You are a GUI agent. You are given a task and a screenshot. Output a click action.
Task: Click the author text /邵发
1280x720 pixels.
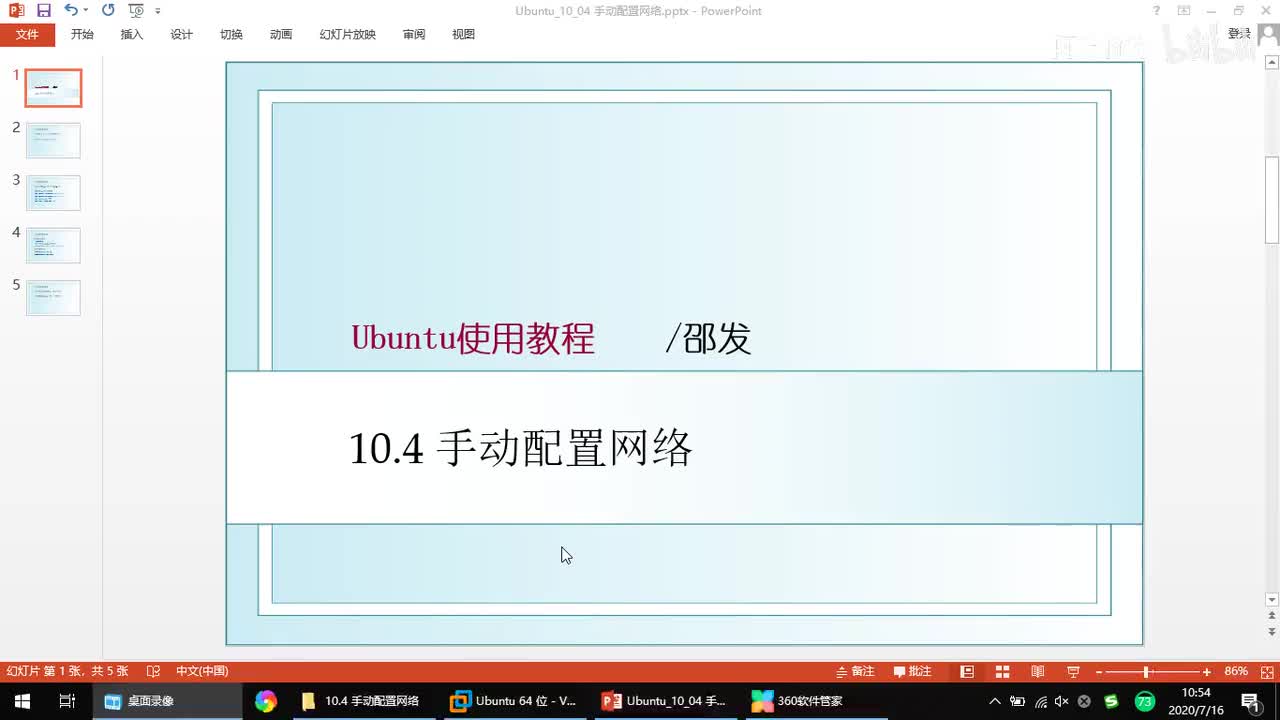[x=708, y=339]
